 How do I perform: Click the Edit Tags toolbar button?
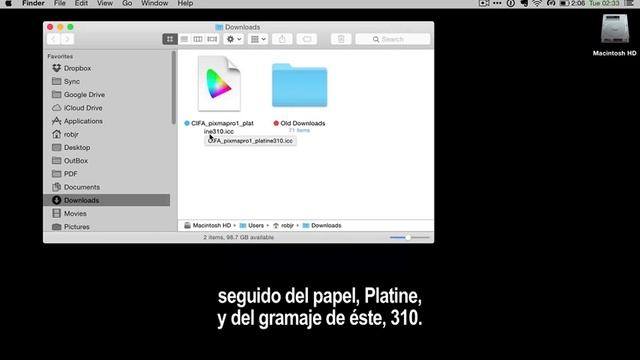pyautogui.click(x=307, y=39)
